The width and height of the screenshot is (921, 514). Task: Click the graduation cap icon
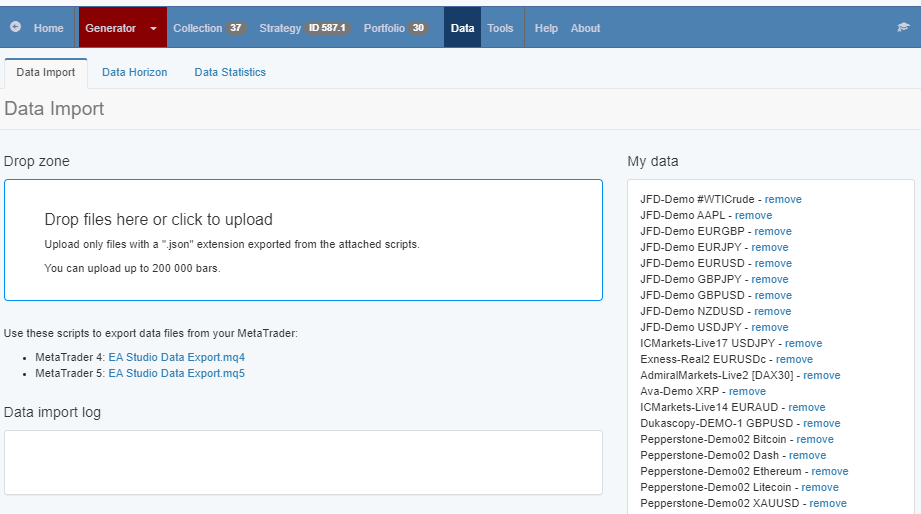(903, 28)
